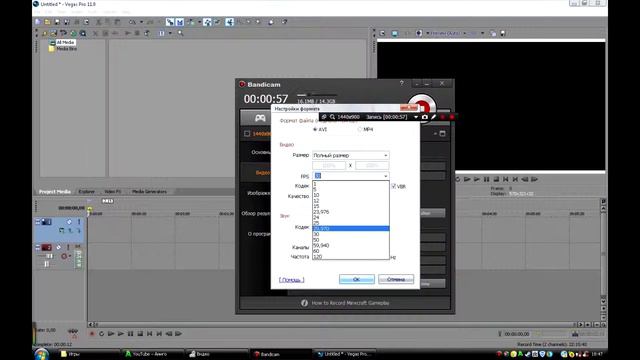
Task: Open Bandicam help question mark
Action: click(401, 83)
